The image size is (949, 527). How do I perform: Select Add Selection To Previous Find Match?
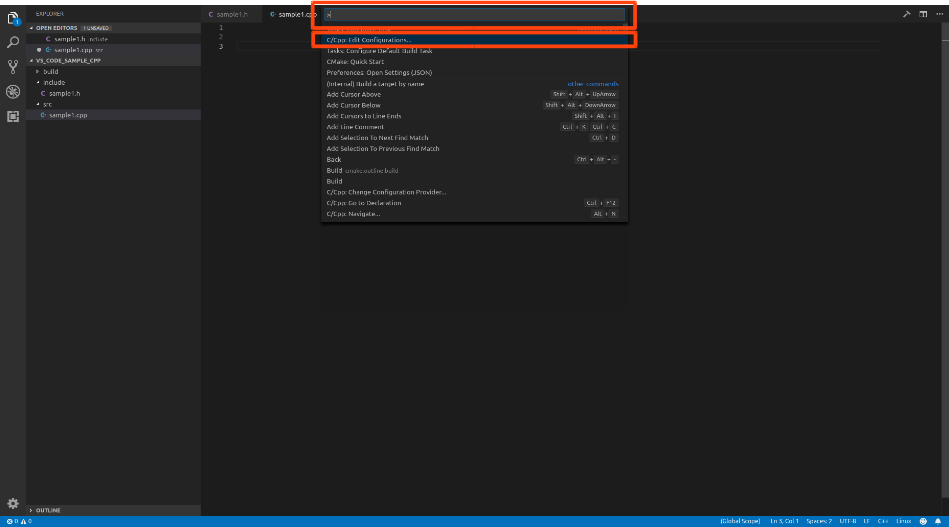tap(474, 149)
